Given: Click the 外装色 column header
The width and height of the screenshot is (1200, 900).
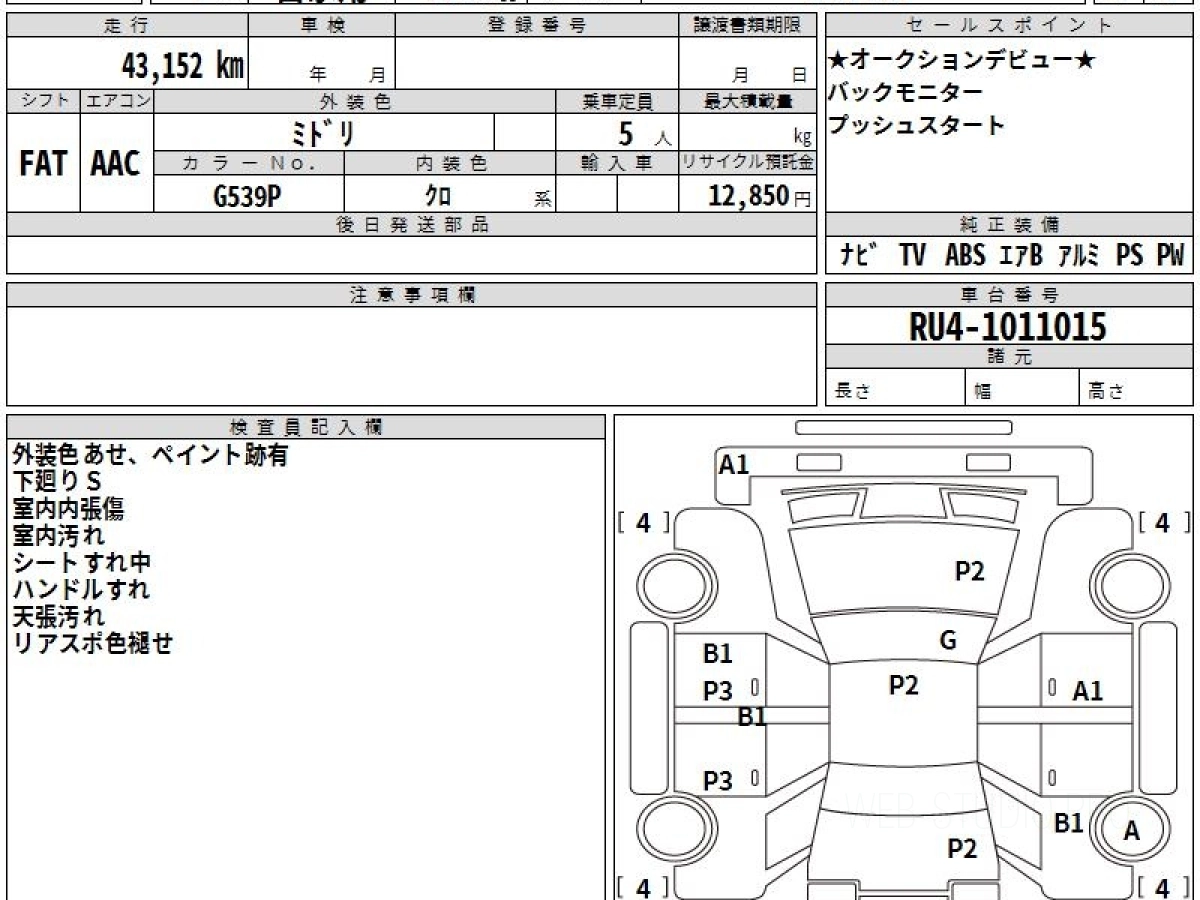Looking at the screenshot, I should (355, 101).
